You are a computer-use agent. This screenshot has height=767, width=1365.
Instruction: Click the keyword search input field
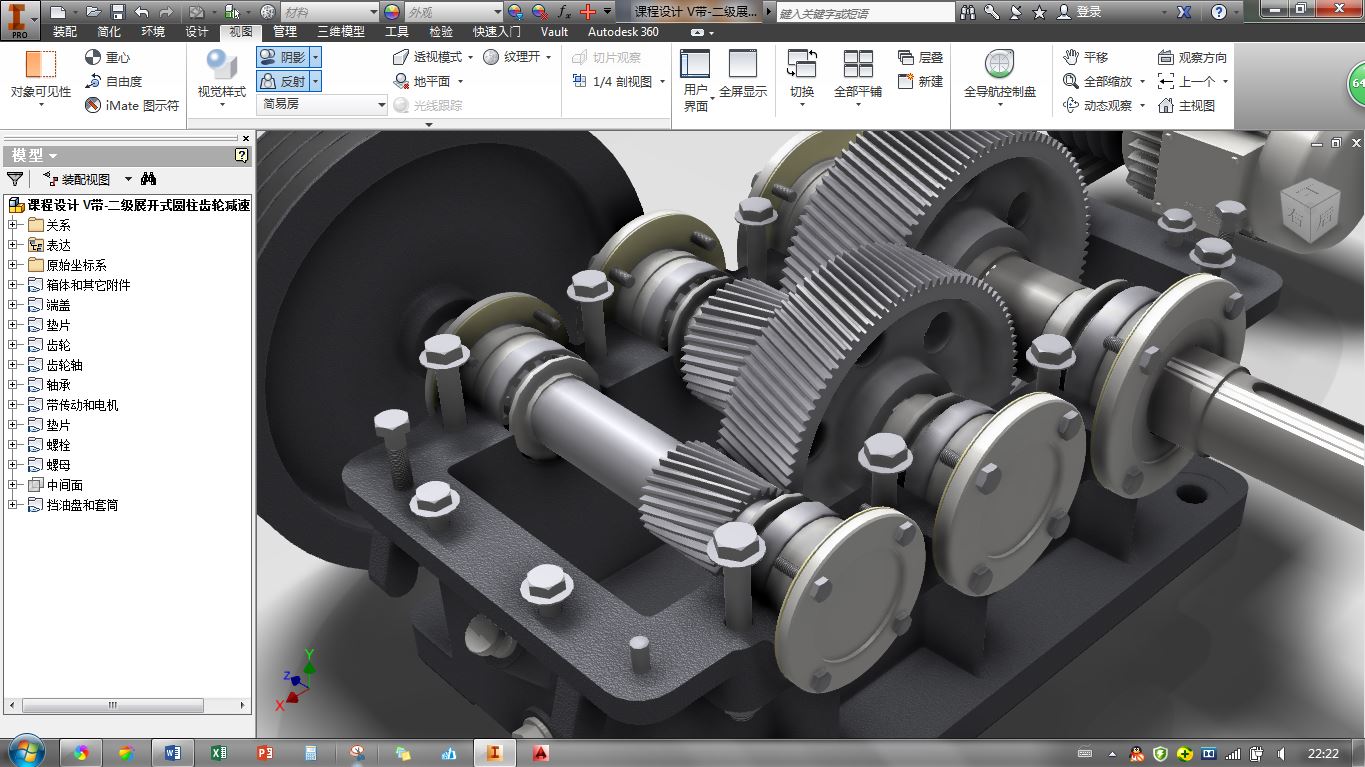863,12
